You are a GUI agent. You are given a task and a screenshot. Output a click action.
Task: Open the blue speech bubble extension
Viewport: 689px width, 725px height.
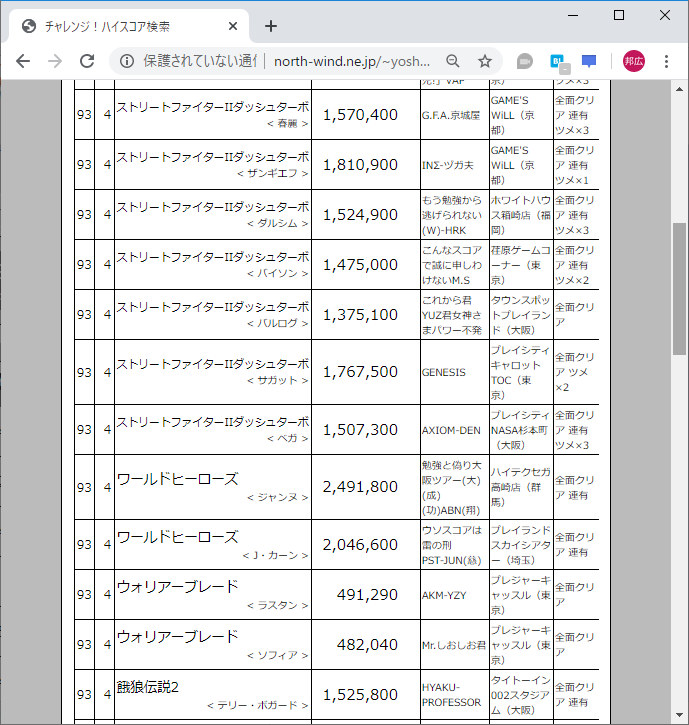(x=589, y=61)
